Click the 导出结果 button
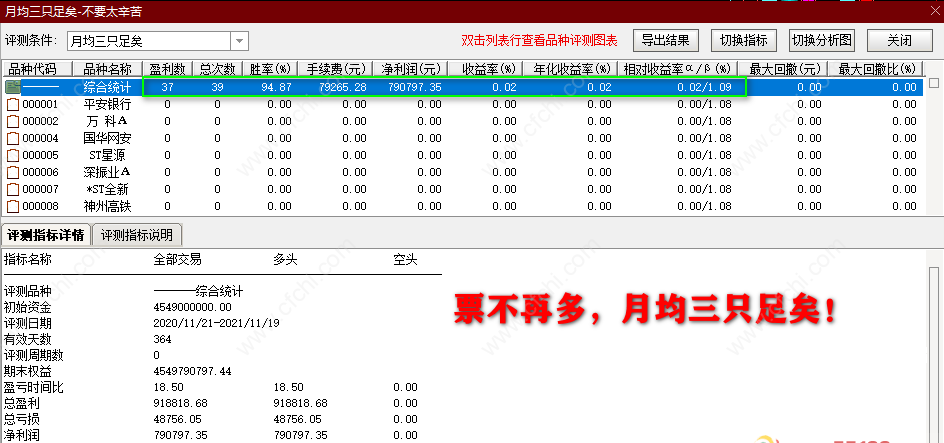944x443 pixels. [x=665, y=40]
